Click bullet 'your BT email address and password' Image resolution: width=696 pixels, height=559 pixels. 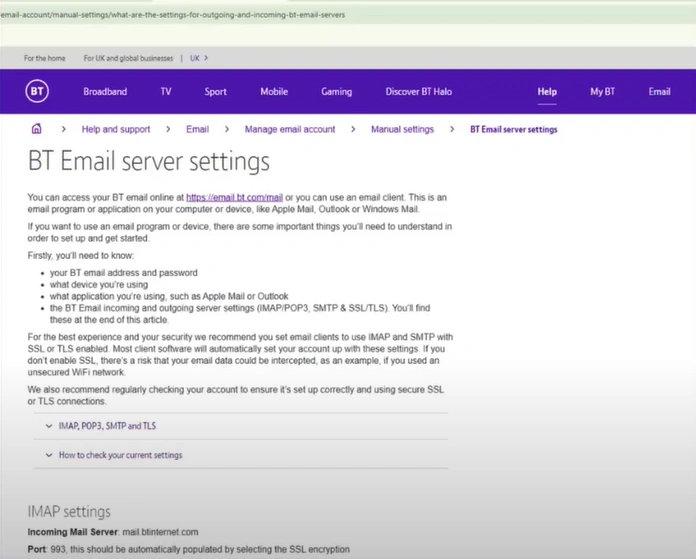pos(123,273)
